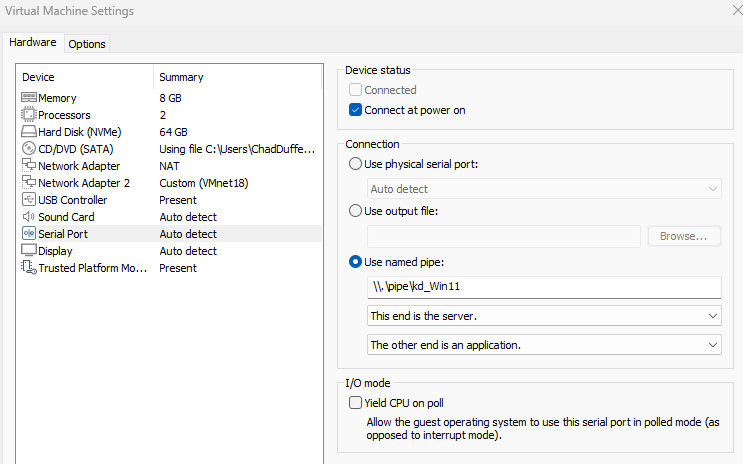Viewport: 743px width, 464px height.
Task: Select Use physical serial port option
Action: (355, 164)
